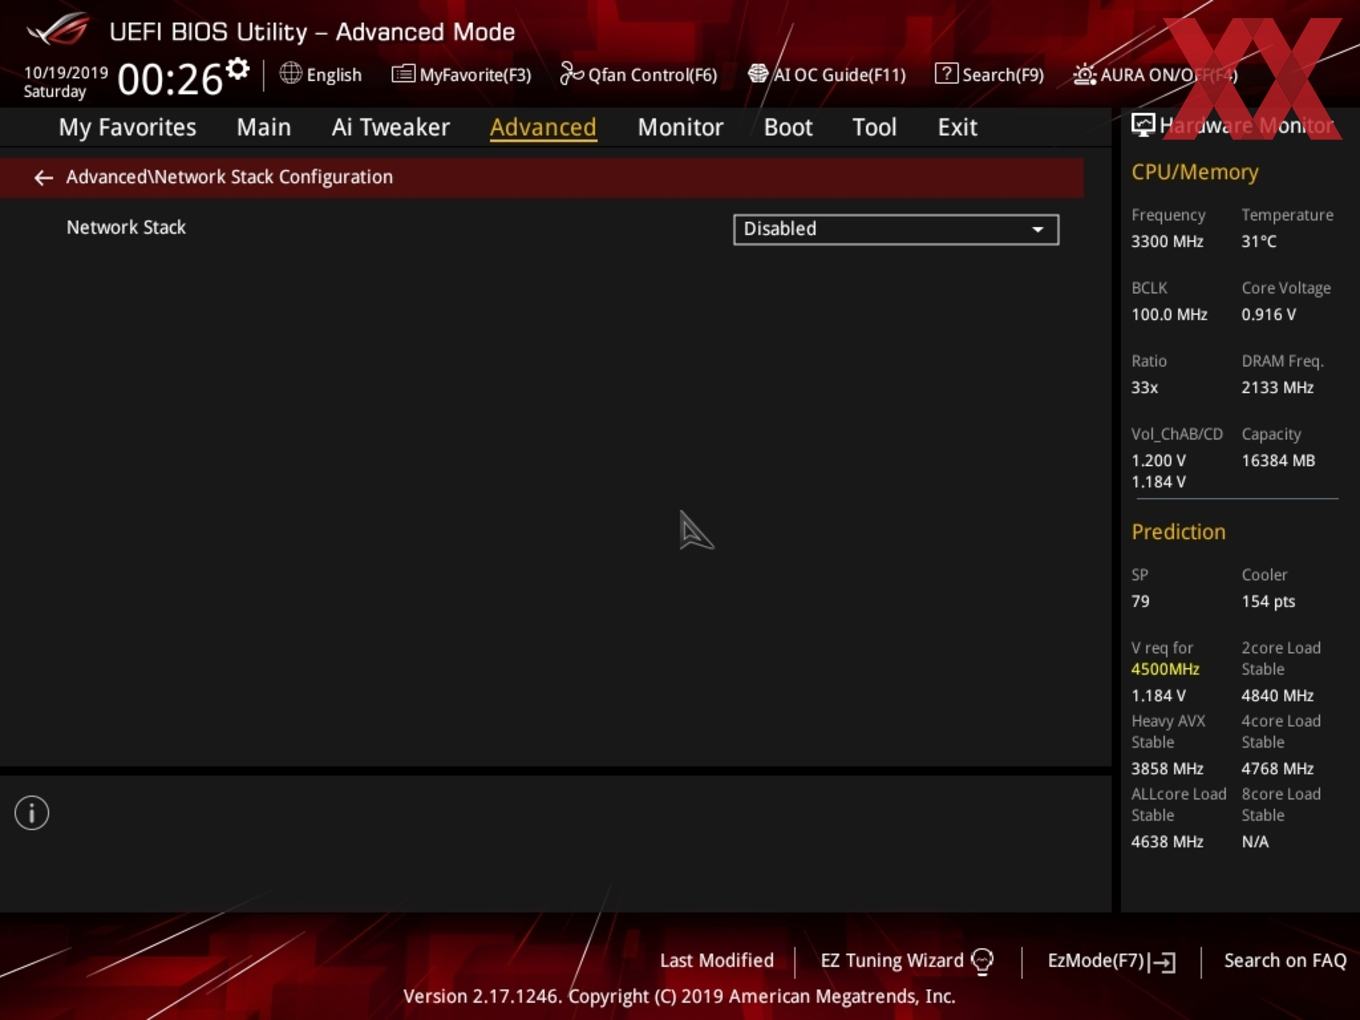Click the Advanced\Network Stack Configuration breadcrumb
The image size is (1360, 1020).
[x=229, y=177]
